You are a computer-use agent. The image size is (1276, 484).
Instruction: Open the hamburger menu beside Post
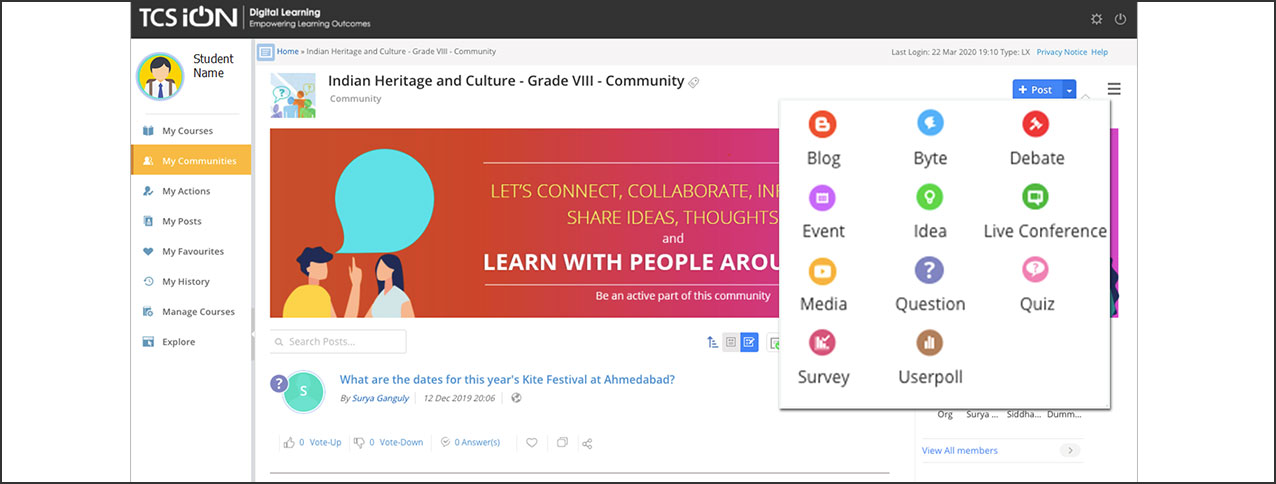pos(1114,89)
